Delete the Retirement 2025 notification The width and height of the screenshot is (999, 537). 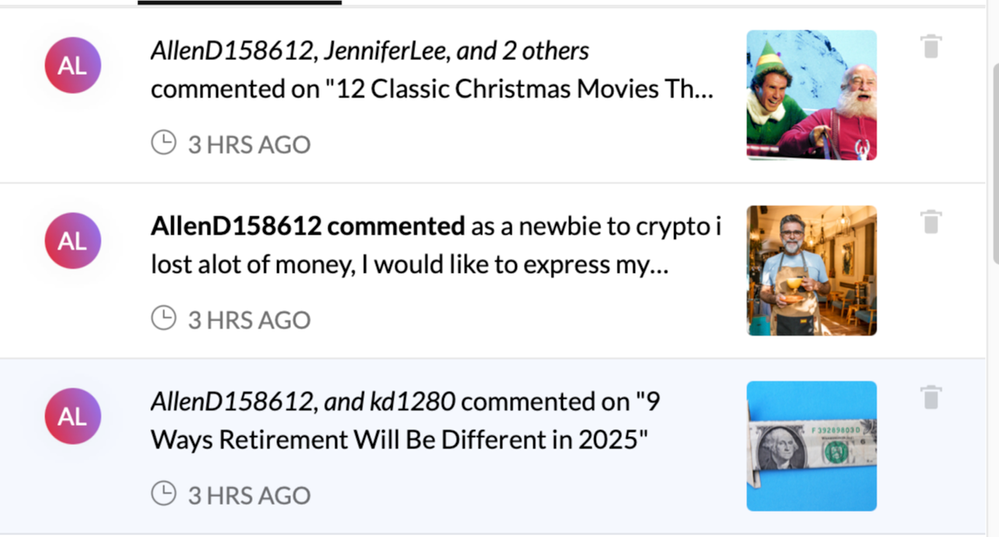tap(931, 398)
